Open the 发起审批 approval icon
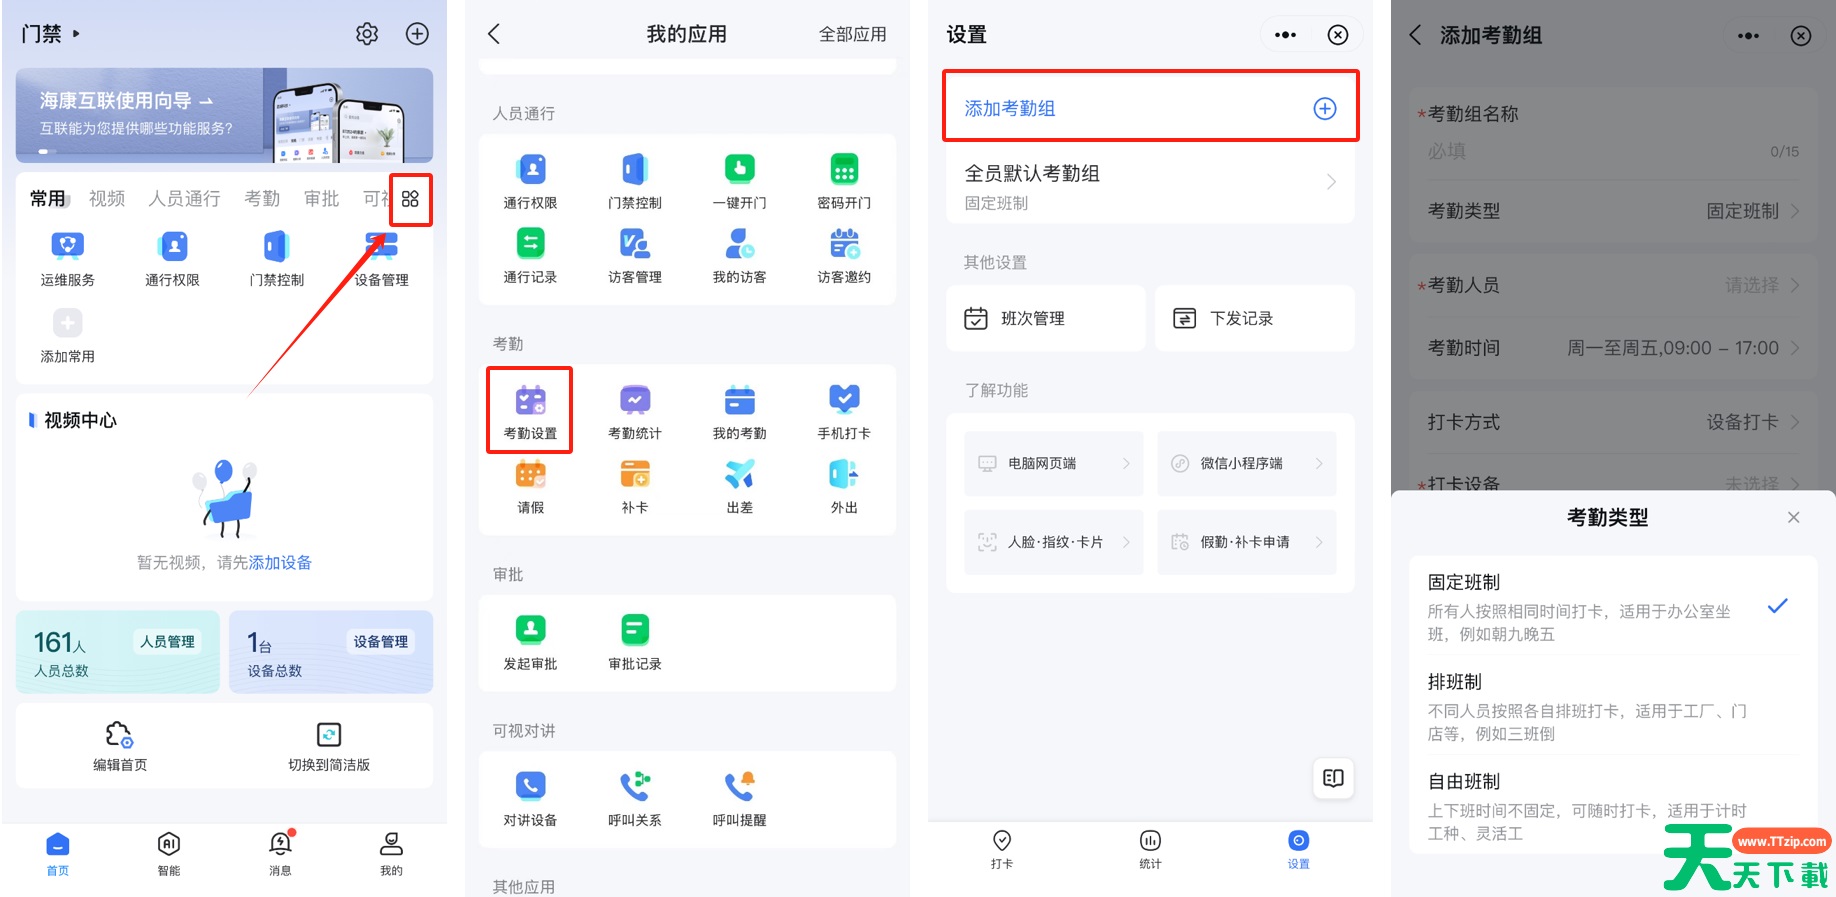Image resolution: width=1836 pixels, height=897 pixels. 530,641
